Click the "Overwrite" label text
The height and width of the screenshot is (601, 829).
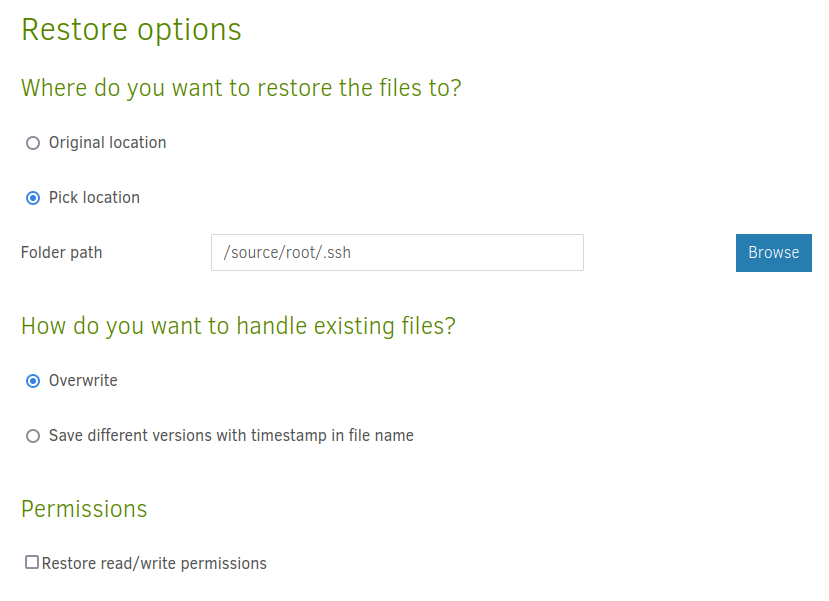pyautogui.click(x=83, y=381)
